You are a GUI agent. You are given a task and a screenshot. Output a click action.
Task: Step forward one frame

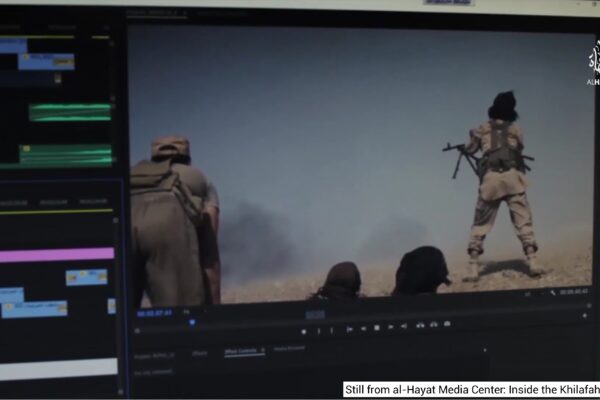[391, 327]
